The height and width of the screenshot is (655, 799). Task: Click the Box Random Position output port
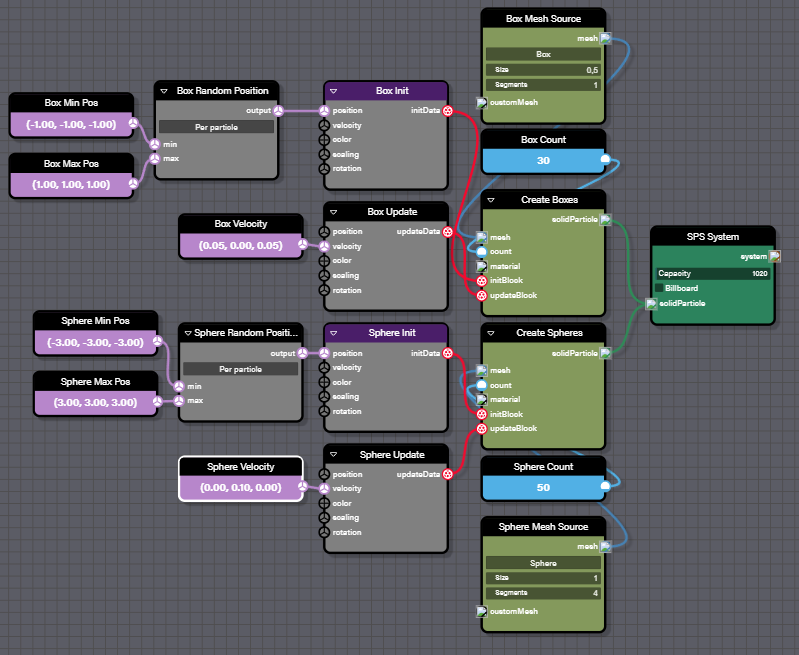(278, 111)
